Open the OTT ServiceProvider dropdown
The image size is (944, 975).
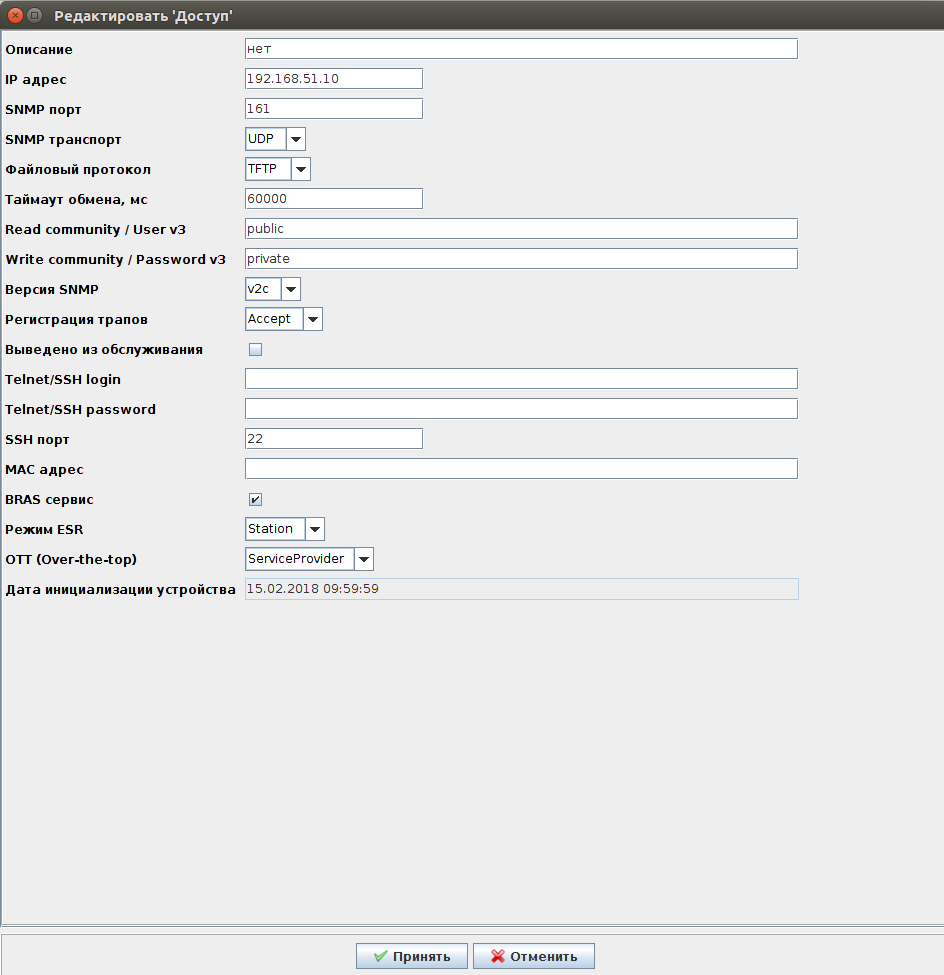coord(309,559)
